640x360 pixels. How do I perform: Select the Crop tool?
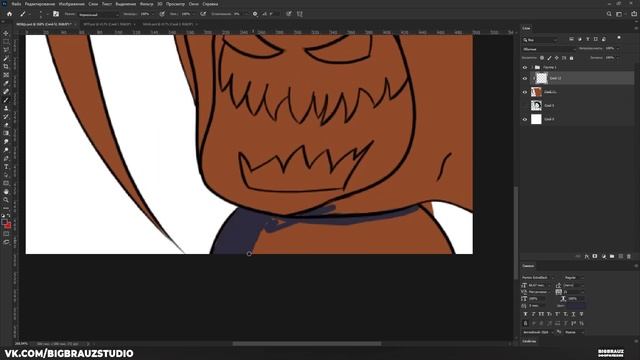(6, 67)
